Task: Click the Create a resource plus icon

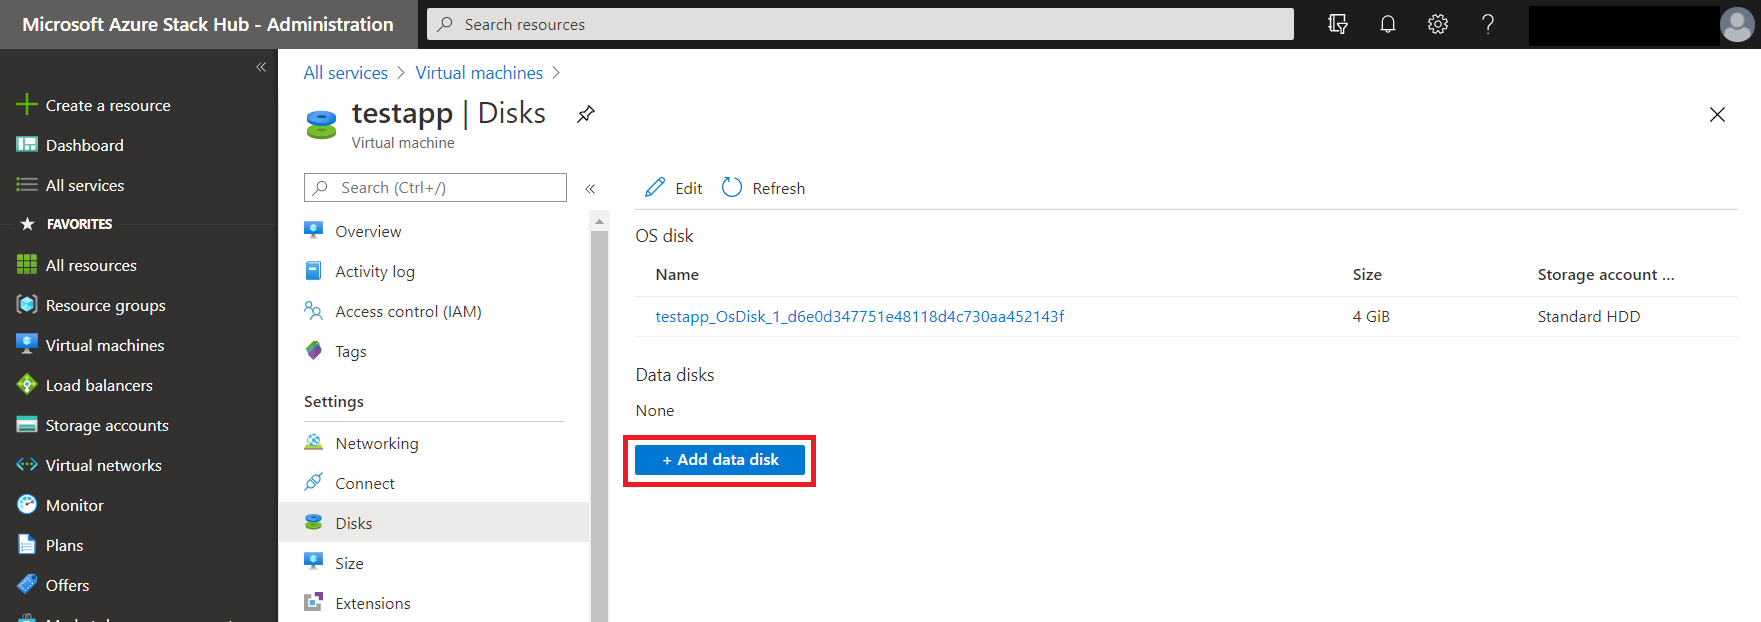Action: [x=27, y=105]
